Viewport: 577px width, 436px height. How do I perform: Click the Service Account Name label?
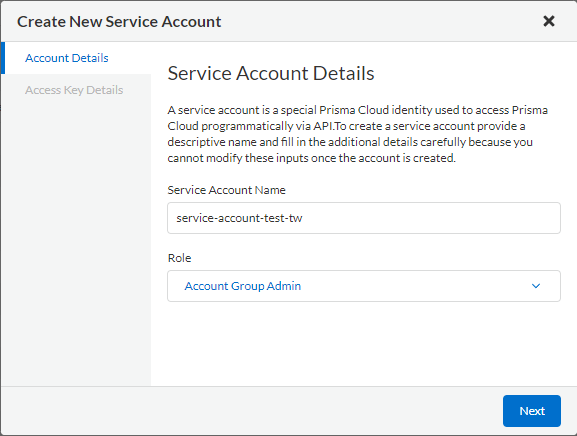(226, 190)
